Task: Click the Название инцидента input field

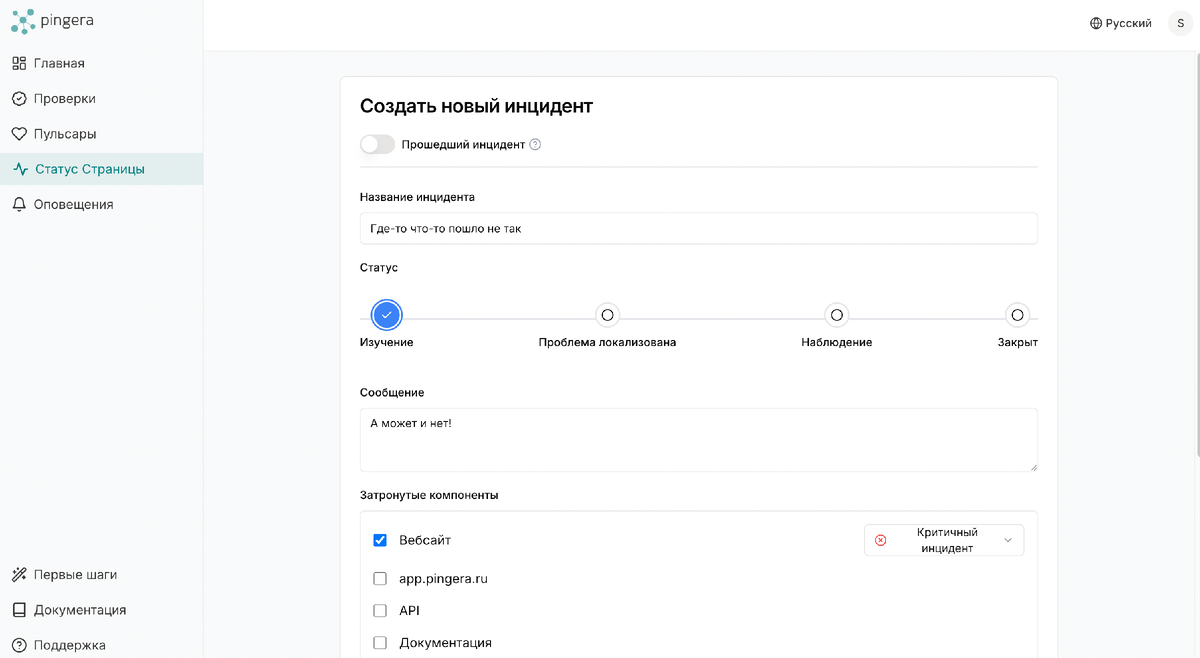Action: [x=698, y=228]
